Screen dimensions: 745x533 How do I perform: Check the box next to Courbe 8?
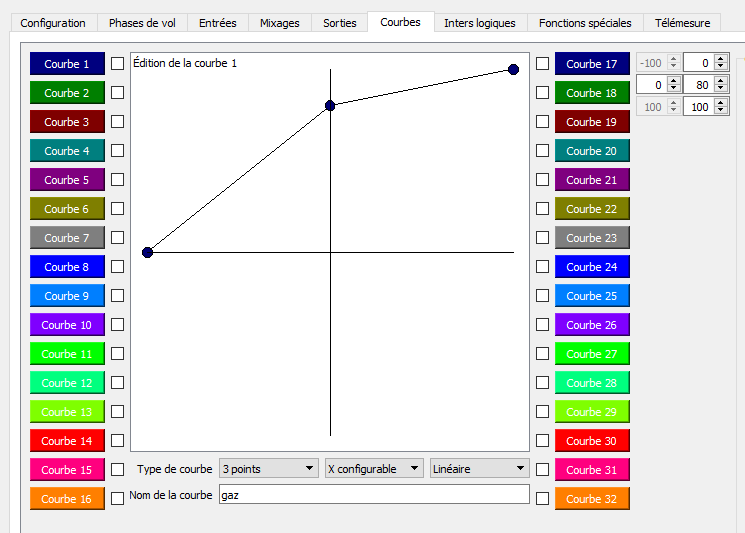(117, 266)
